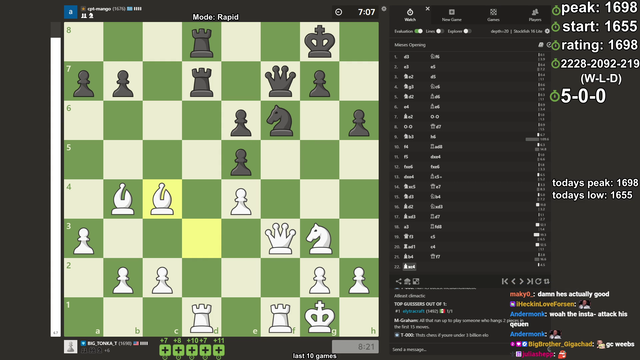The image size is (640, 360).
Task: Click the opening book icon near Mieses Opening
Action: 541,45
